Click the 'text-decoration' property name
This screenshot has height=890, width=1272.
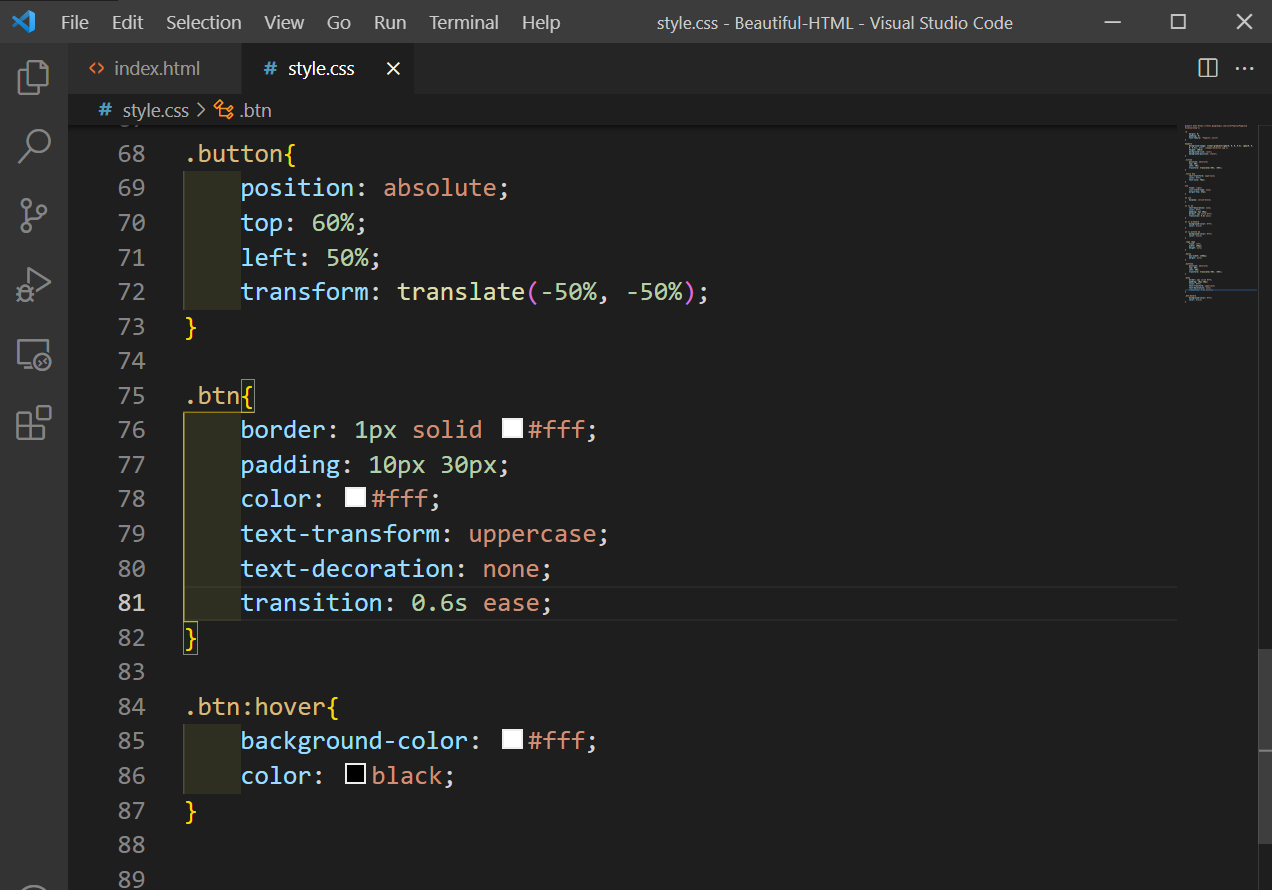point(347,568)
